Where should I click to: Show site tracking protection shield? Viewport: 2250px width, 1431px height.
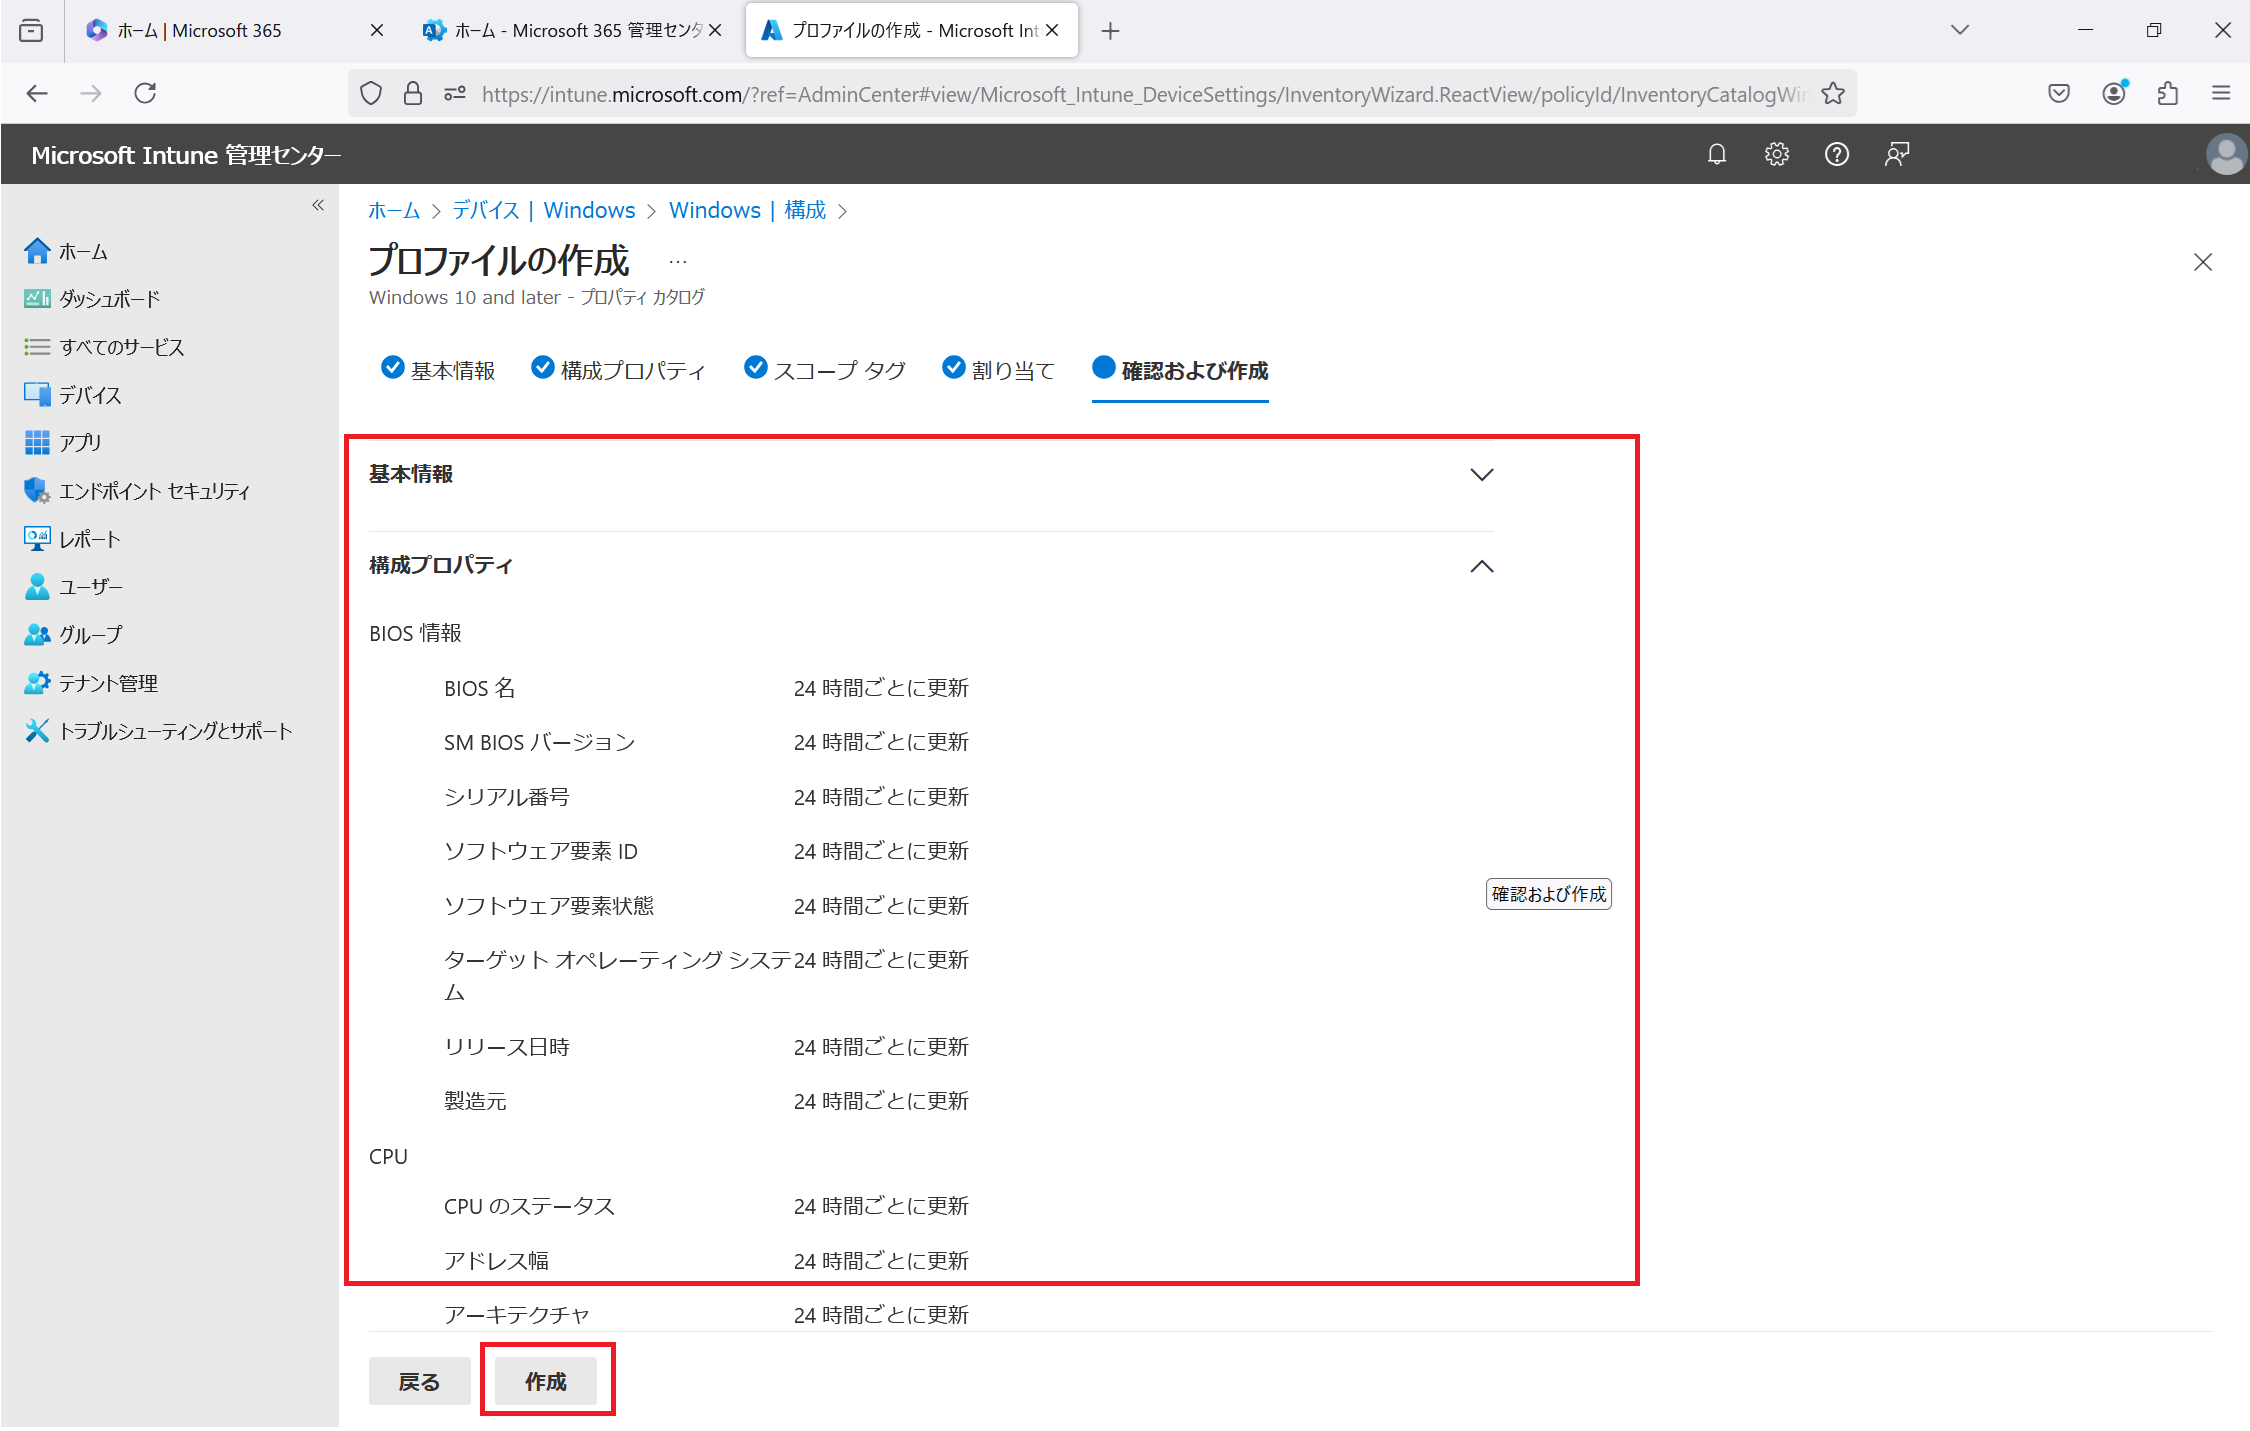click(371, 93)
